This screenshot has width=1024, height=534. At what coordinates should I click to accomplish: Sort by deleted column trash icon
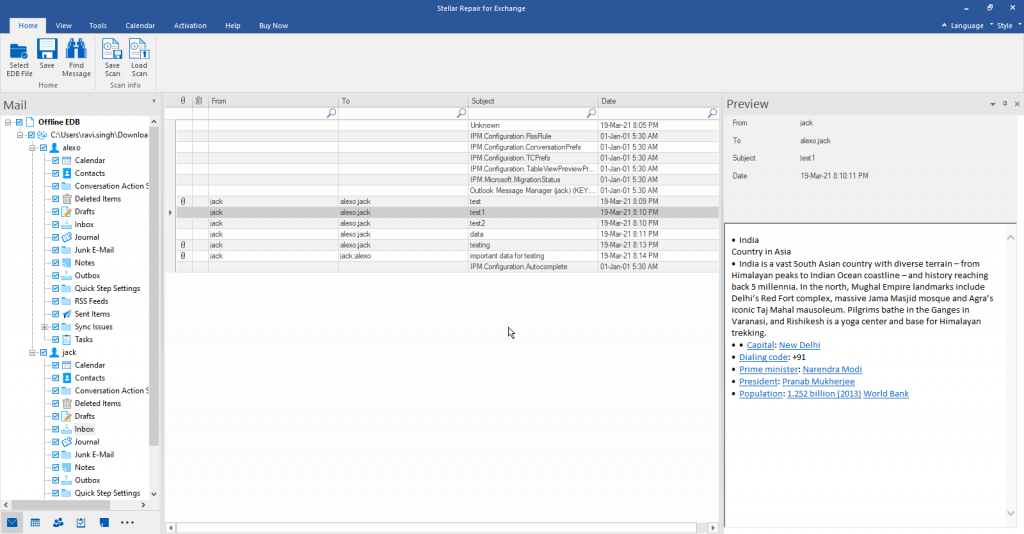coord(199,101)
